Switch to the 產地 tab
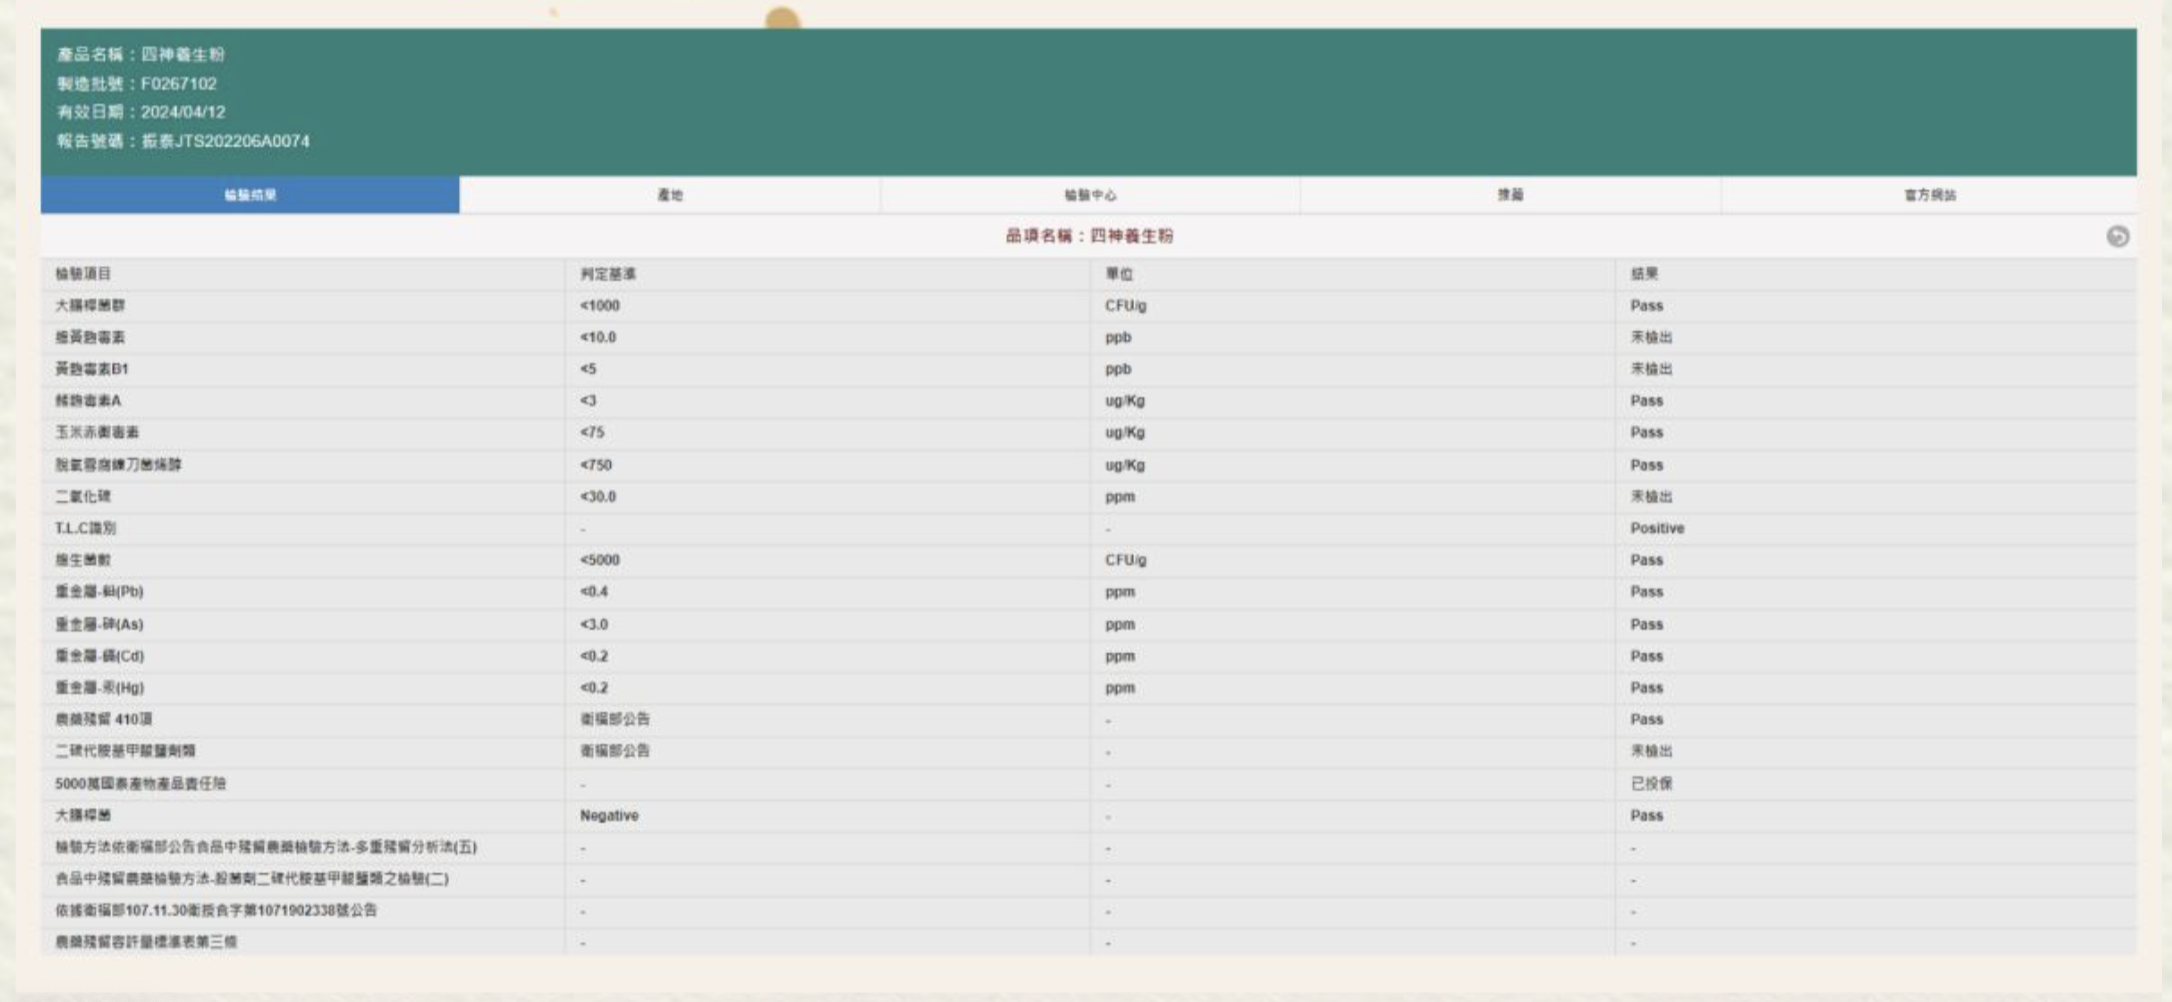 (670, 195)
